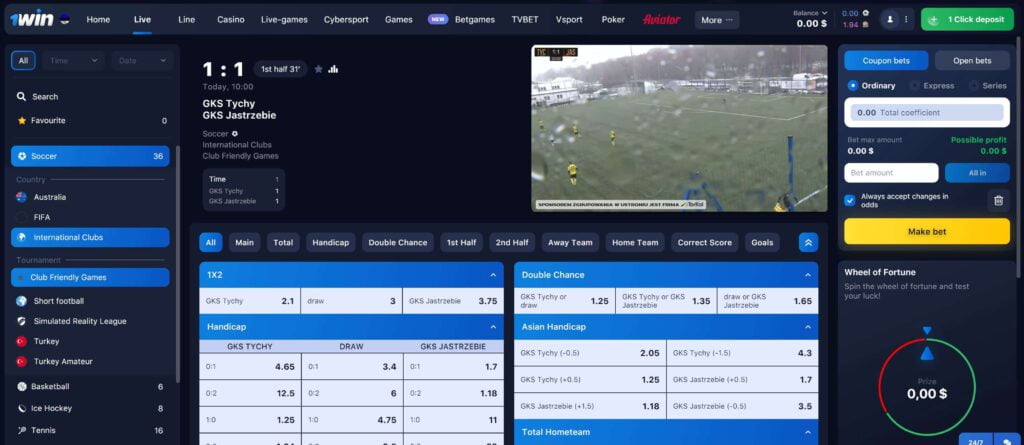Click Total coefficient field in coupon
This screenshot has height=445, width=1024.
927,112
